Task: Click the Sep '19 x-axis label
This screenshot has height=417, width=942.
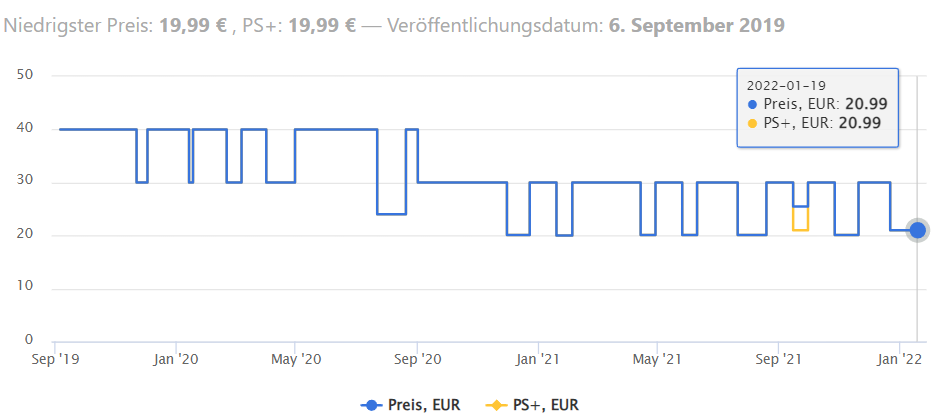Action: (57, 359)
